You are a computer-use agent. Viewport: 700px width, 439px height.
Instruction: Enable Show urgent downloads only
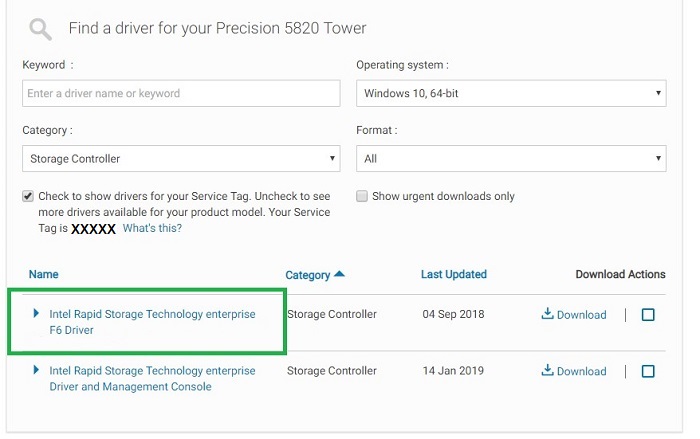362,197
